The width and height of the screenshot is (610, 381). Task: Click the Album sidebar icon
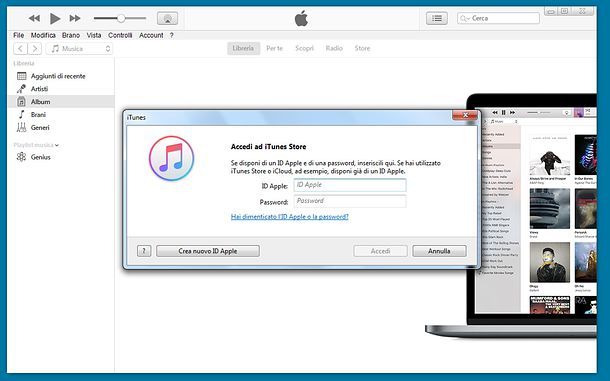tap(21, 102)
